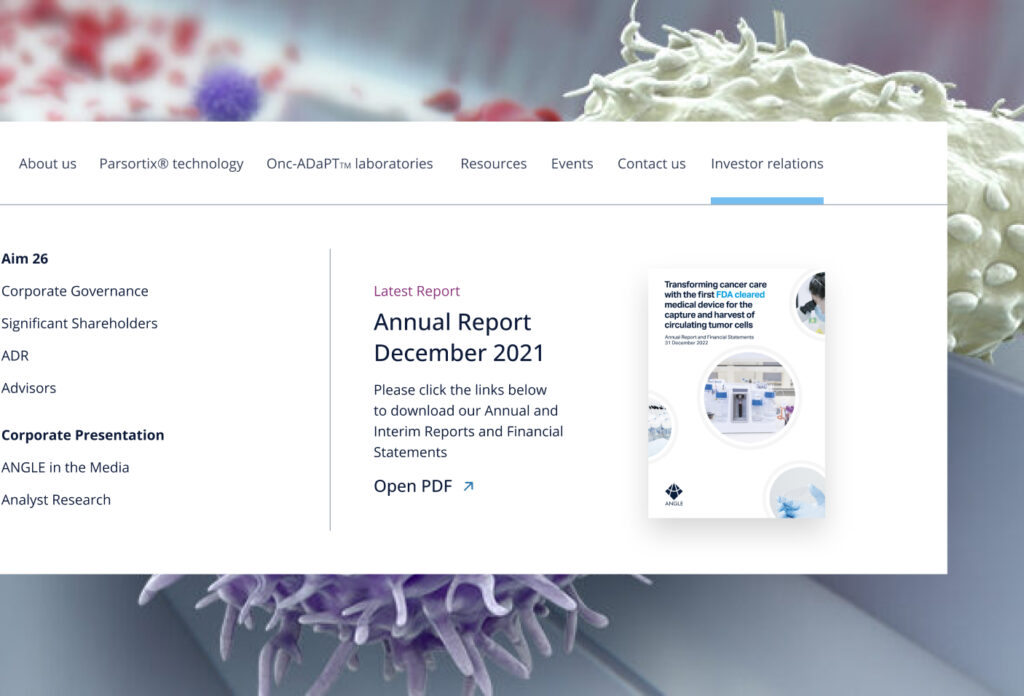This screenshot has height=696, width=1024.
Task: Open the About us menu
Action: pyautogui.click(x=47, y=164)
